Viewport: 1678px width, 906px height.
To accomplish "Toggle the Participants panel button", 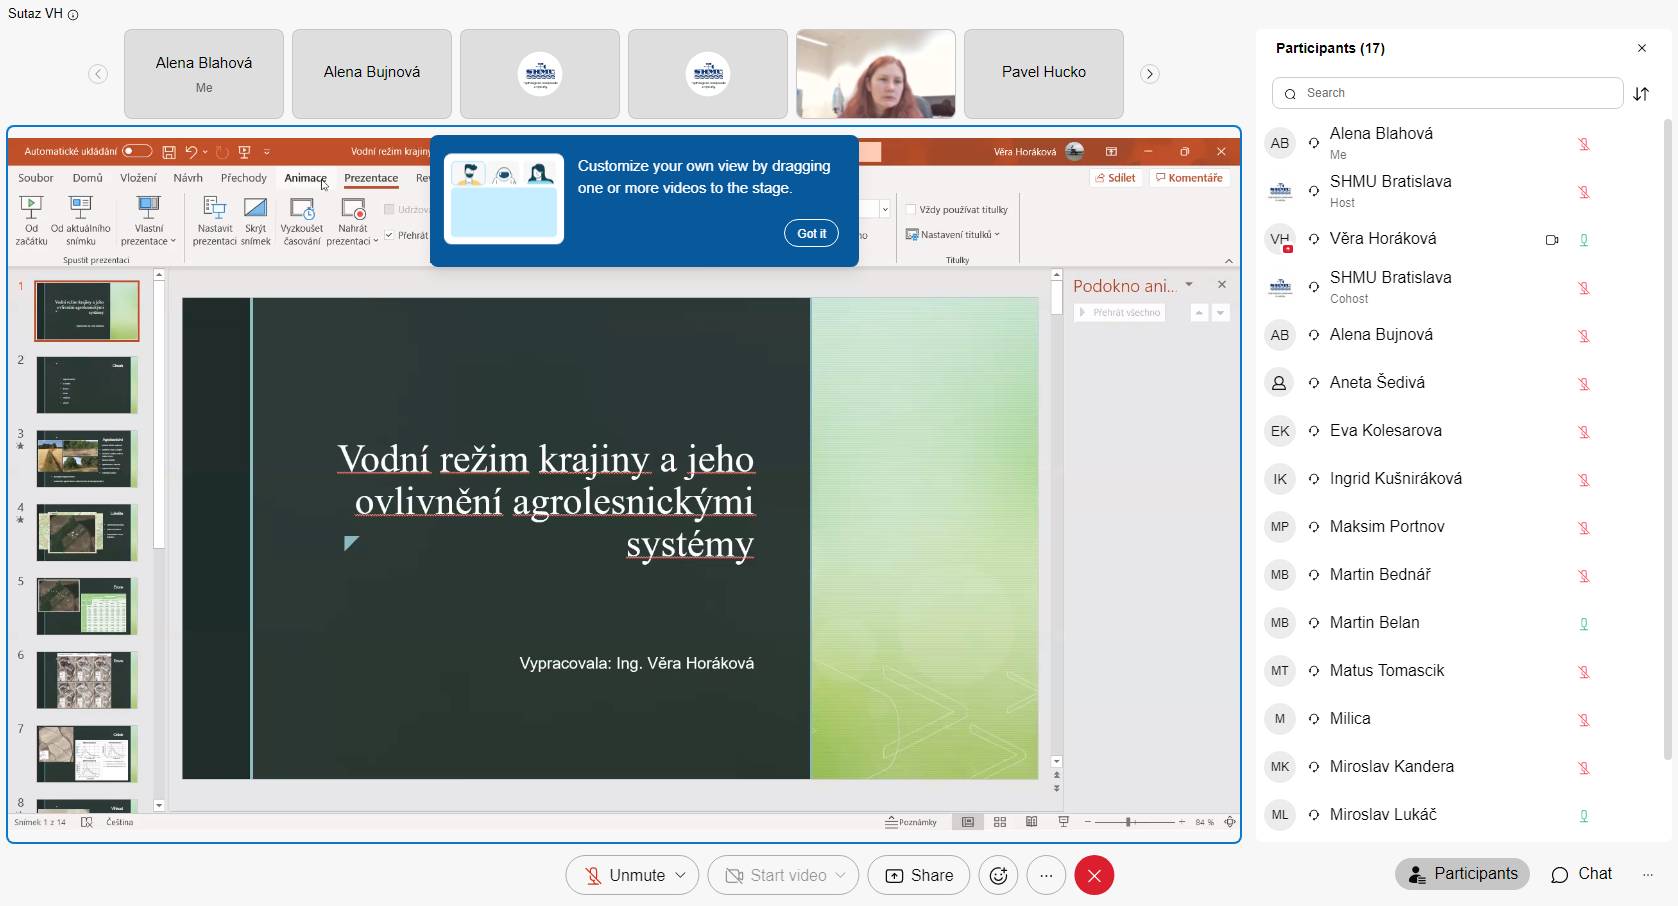I will [x=1462, y=874].
